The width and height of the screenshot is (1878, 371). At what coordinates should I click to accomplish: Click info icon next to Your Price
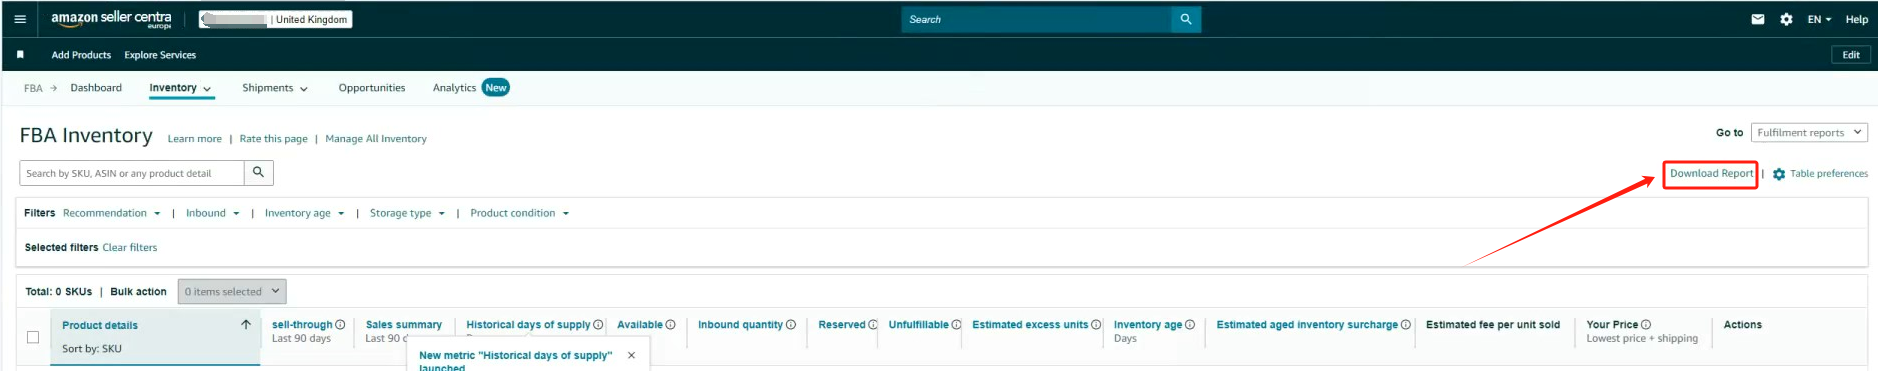[x=1646, y=325]
